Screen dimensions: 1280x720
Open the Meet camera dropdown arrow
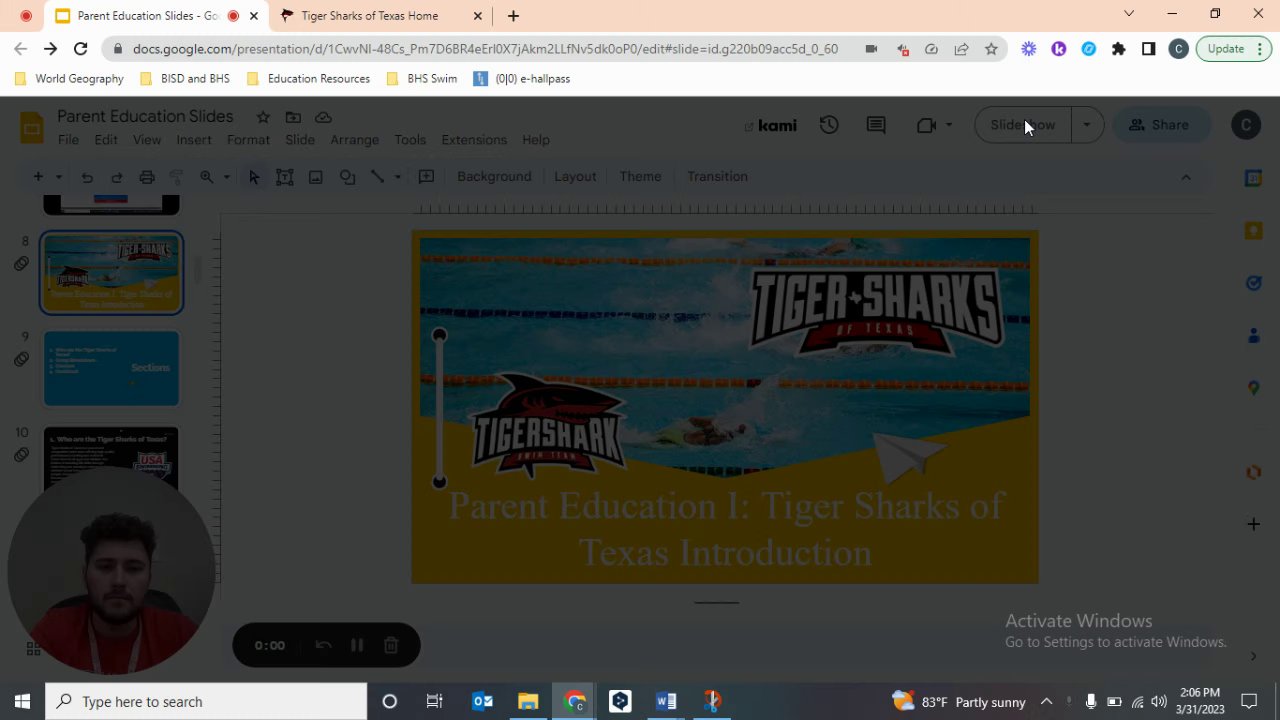(949, 125)
